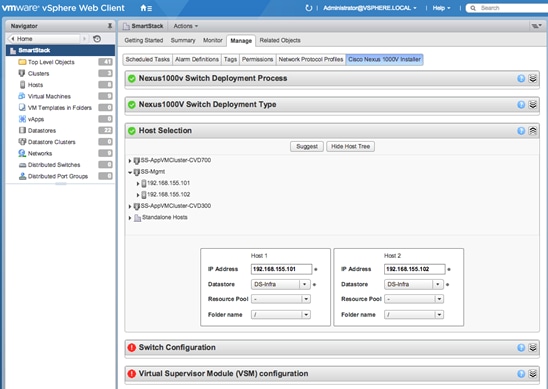Expand the VSM configuration section
This screenshot has width=548, height=389.
pos(533,374)
